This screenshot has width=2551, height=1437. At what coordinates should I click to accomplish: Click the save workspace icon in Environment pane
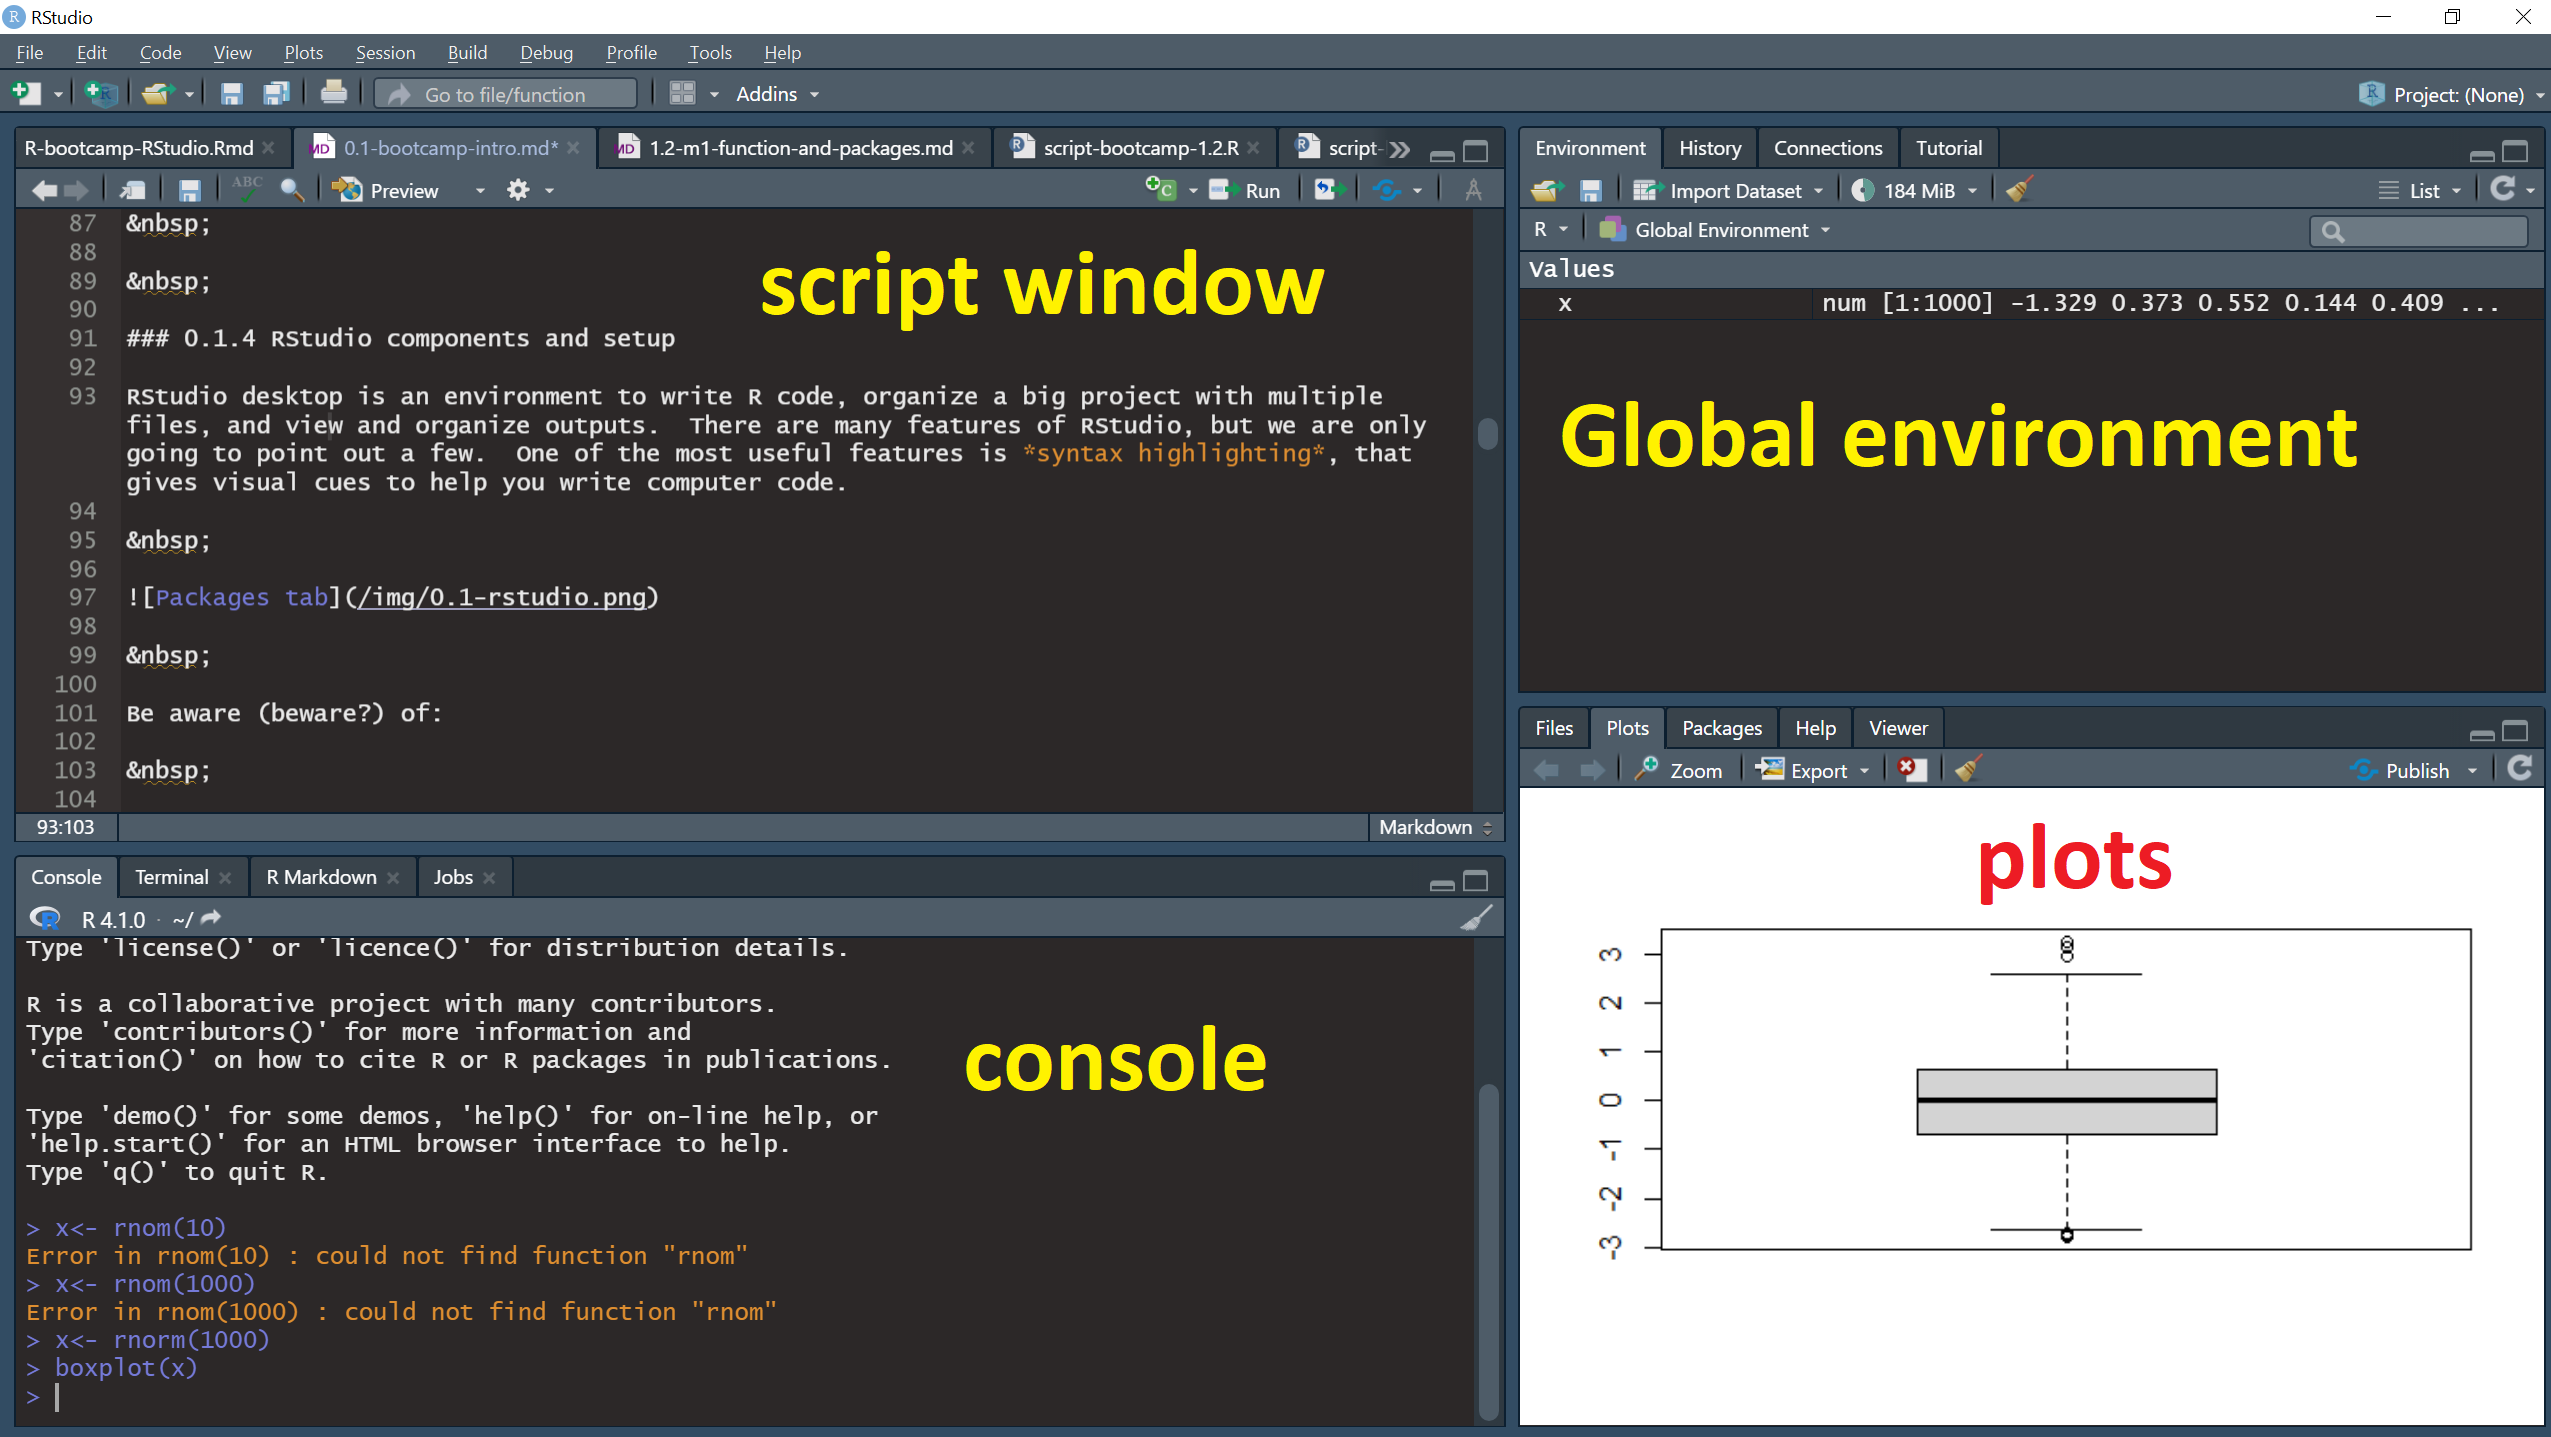[1590, 190]
